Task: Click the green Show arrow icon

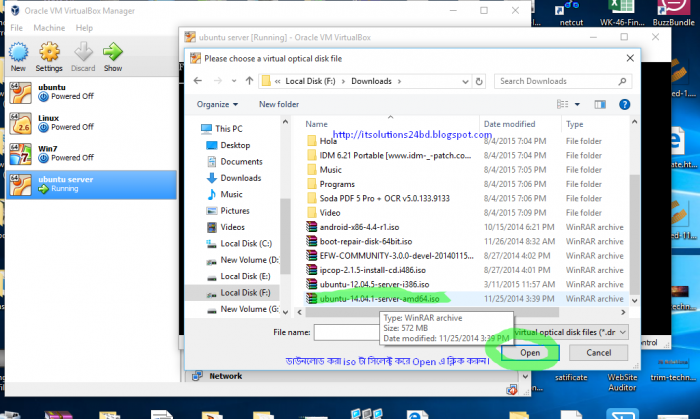Action: (x=112, y=52)
